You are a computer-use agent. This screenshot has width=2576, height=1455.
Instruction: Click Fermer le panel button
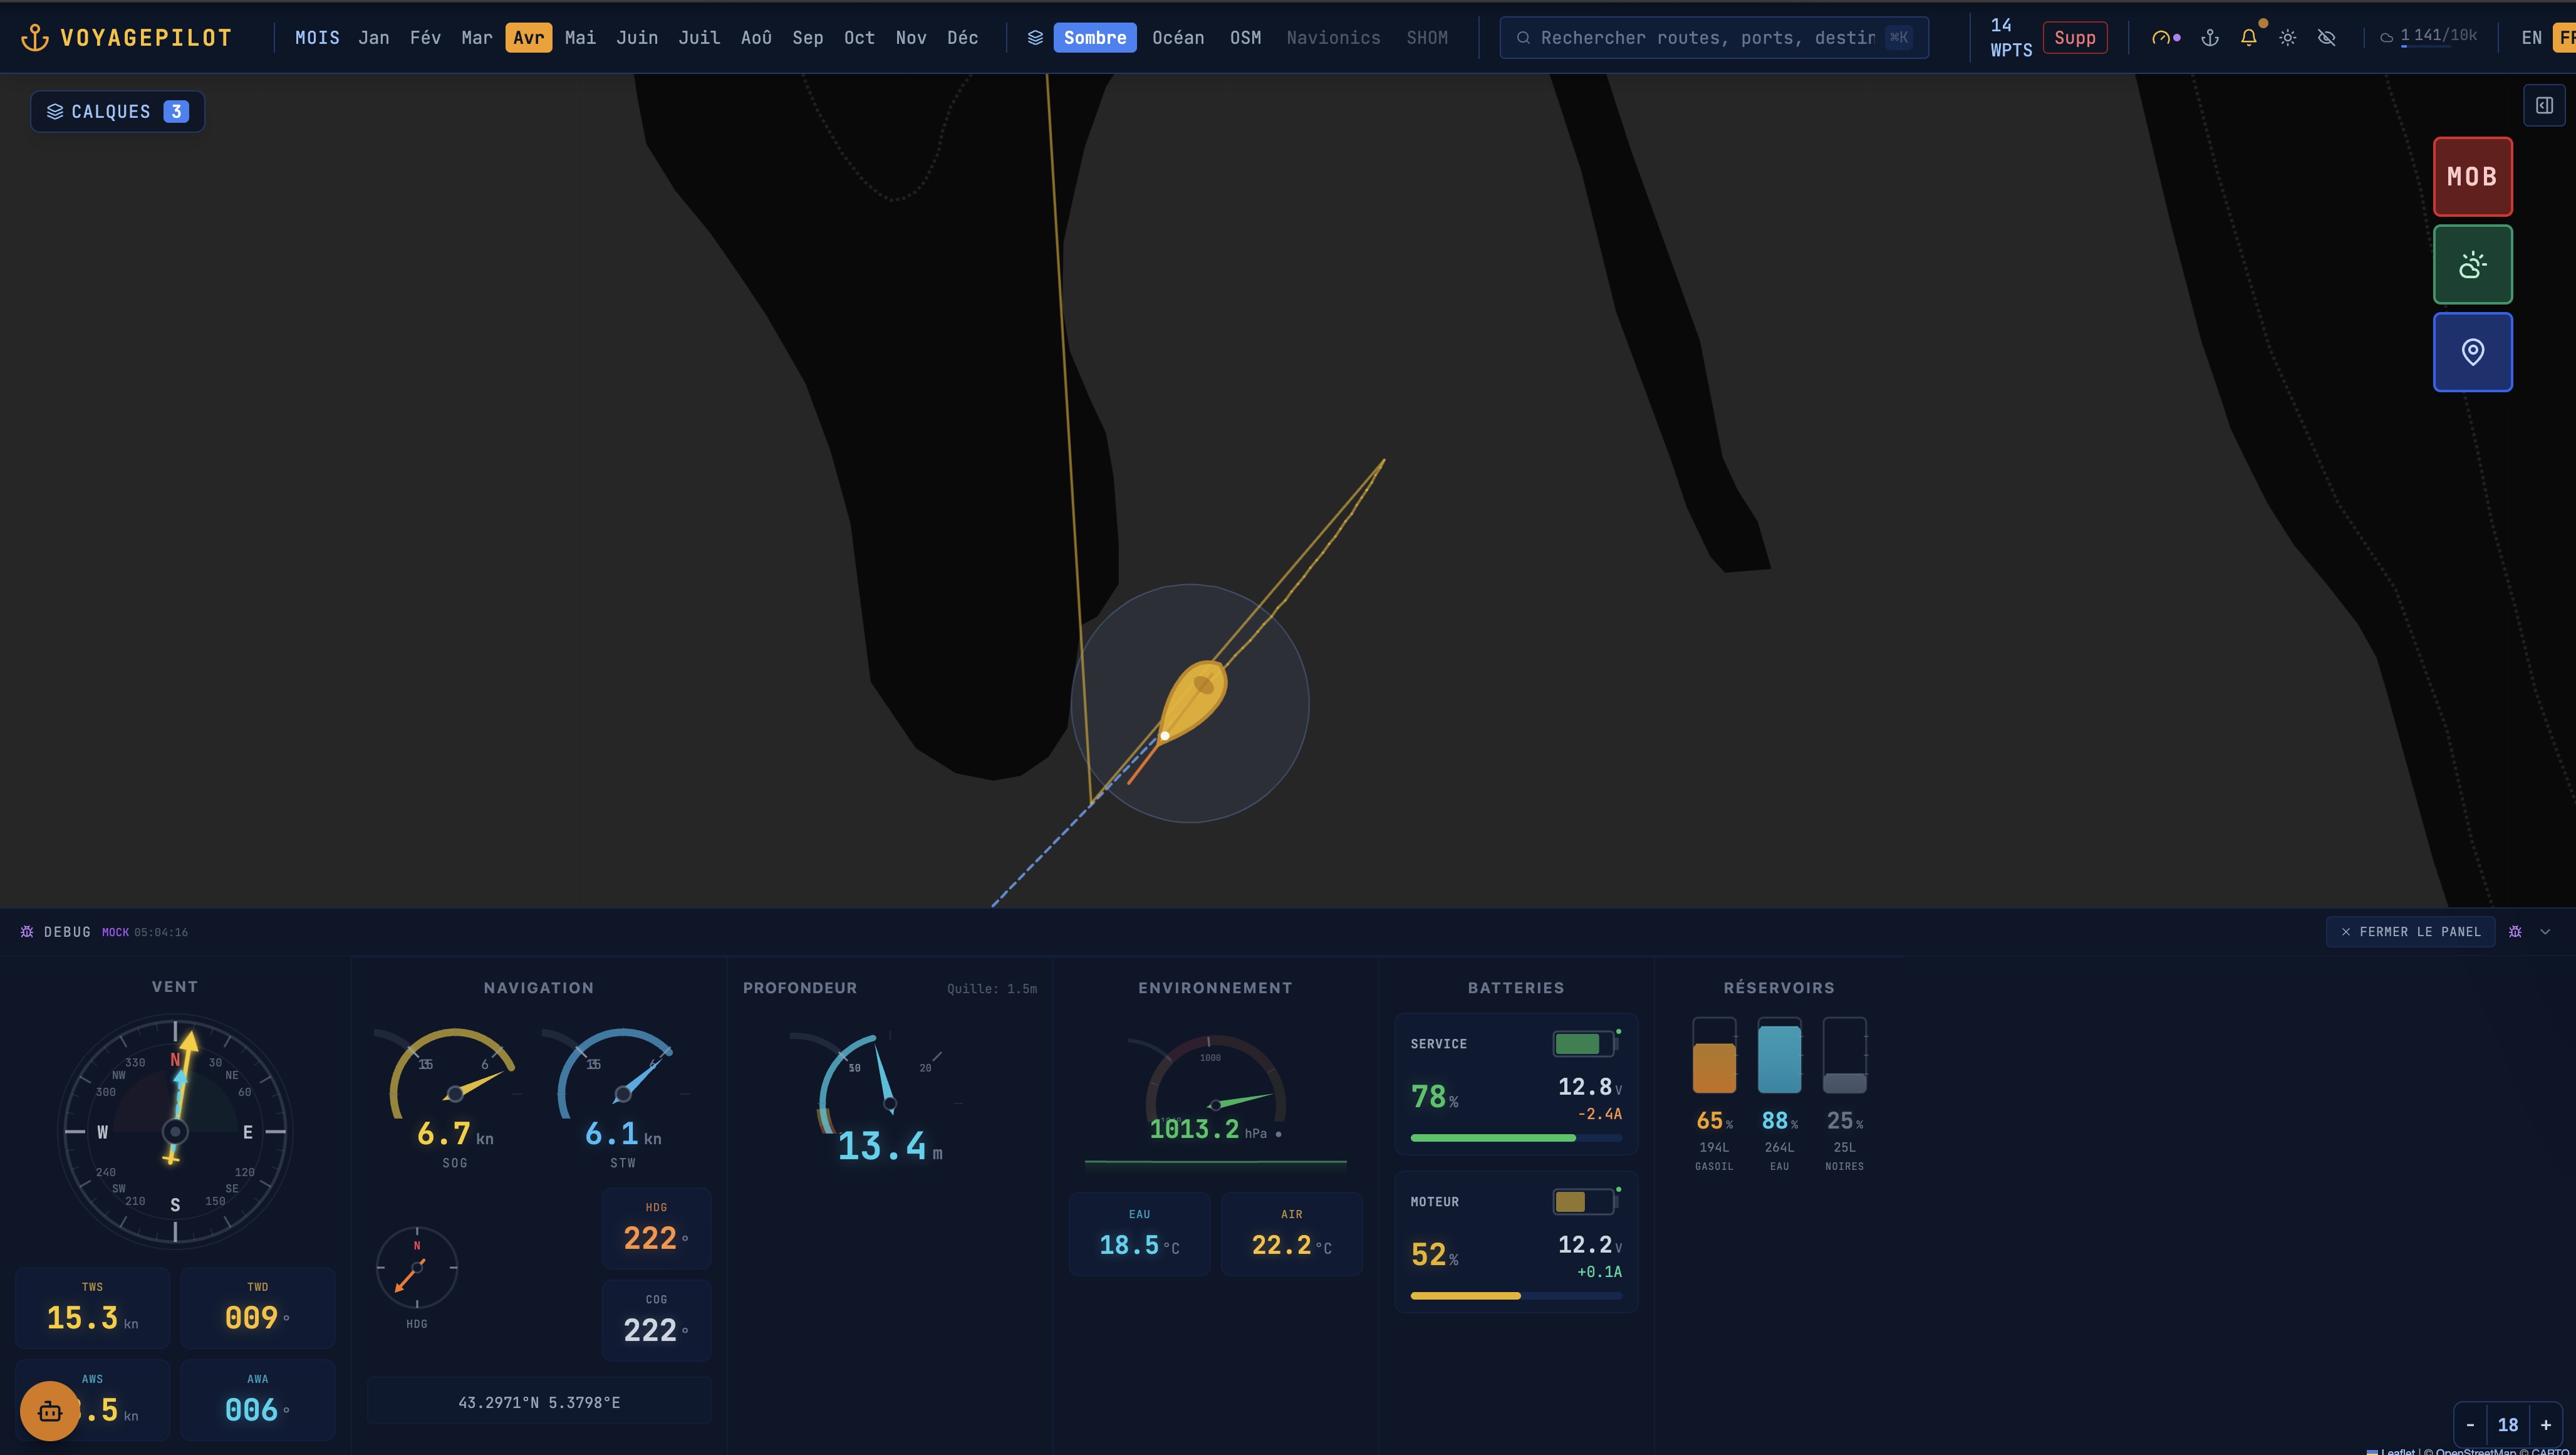[2410, 931]
